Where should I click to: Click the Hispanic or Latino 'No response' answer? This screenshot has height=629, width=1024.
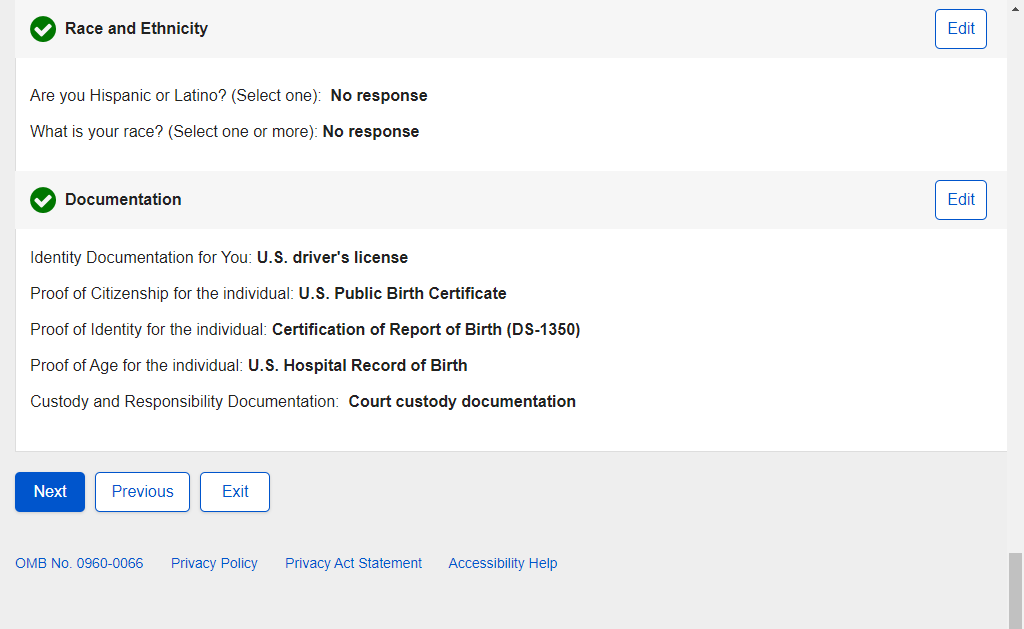[x=379, y=96]
